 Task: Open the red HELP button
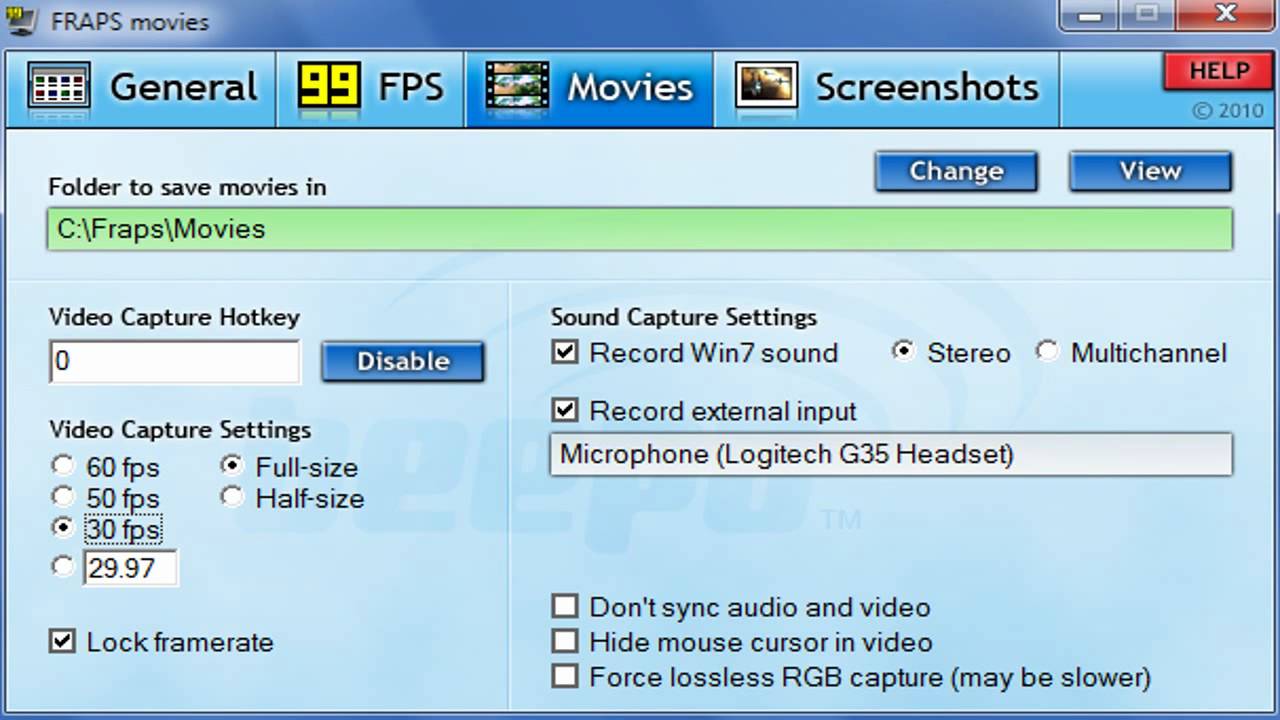pos(1219,72)
